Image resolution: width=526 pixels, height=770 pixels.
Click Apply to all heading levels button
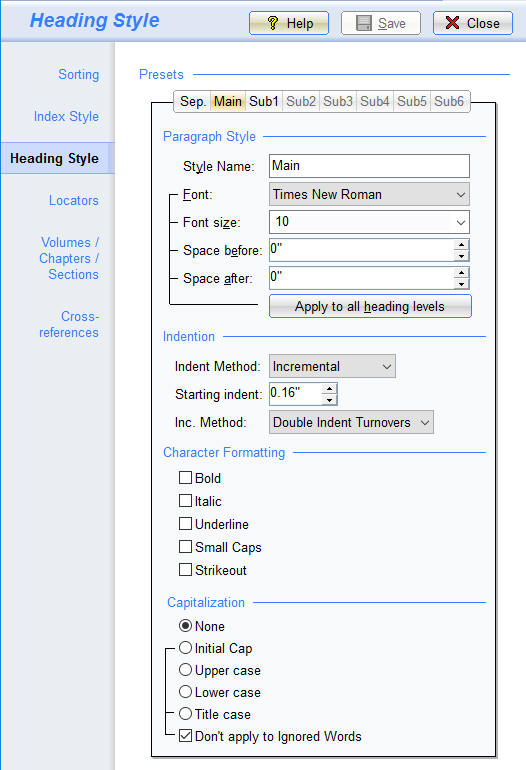(x=370, y=306)
